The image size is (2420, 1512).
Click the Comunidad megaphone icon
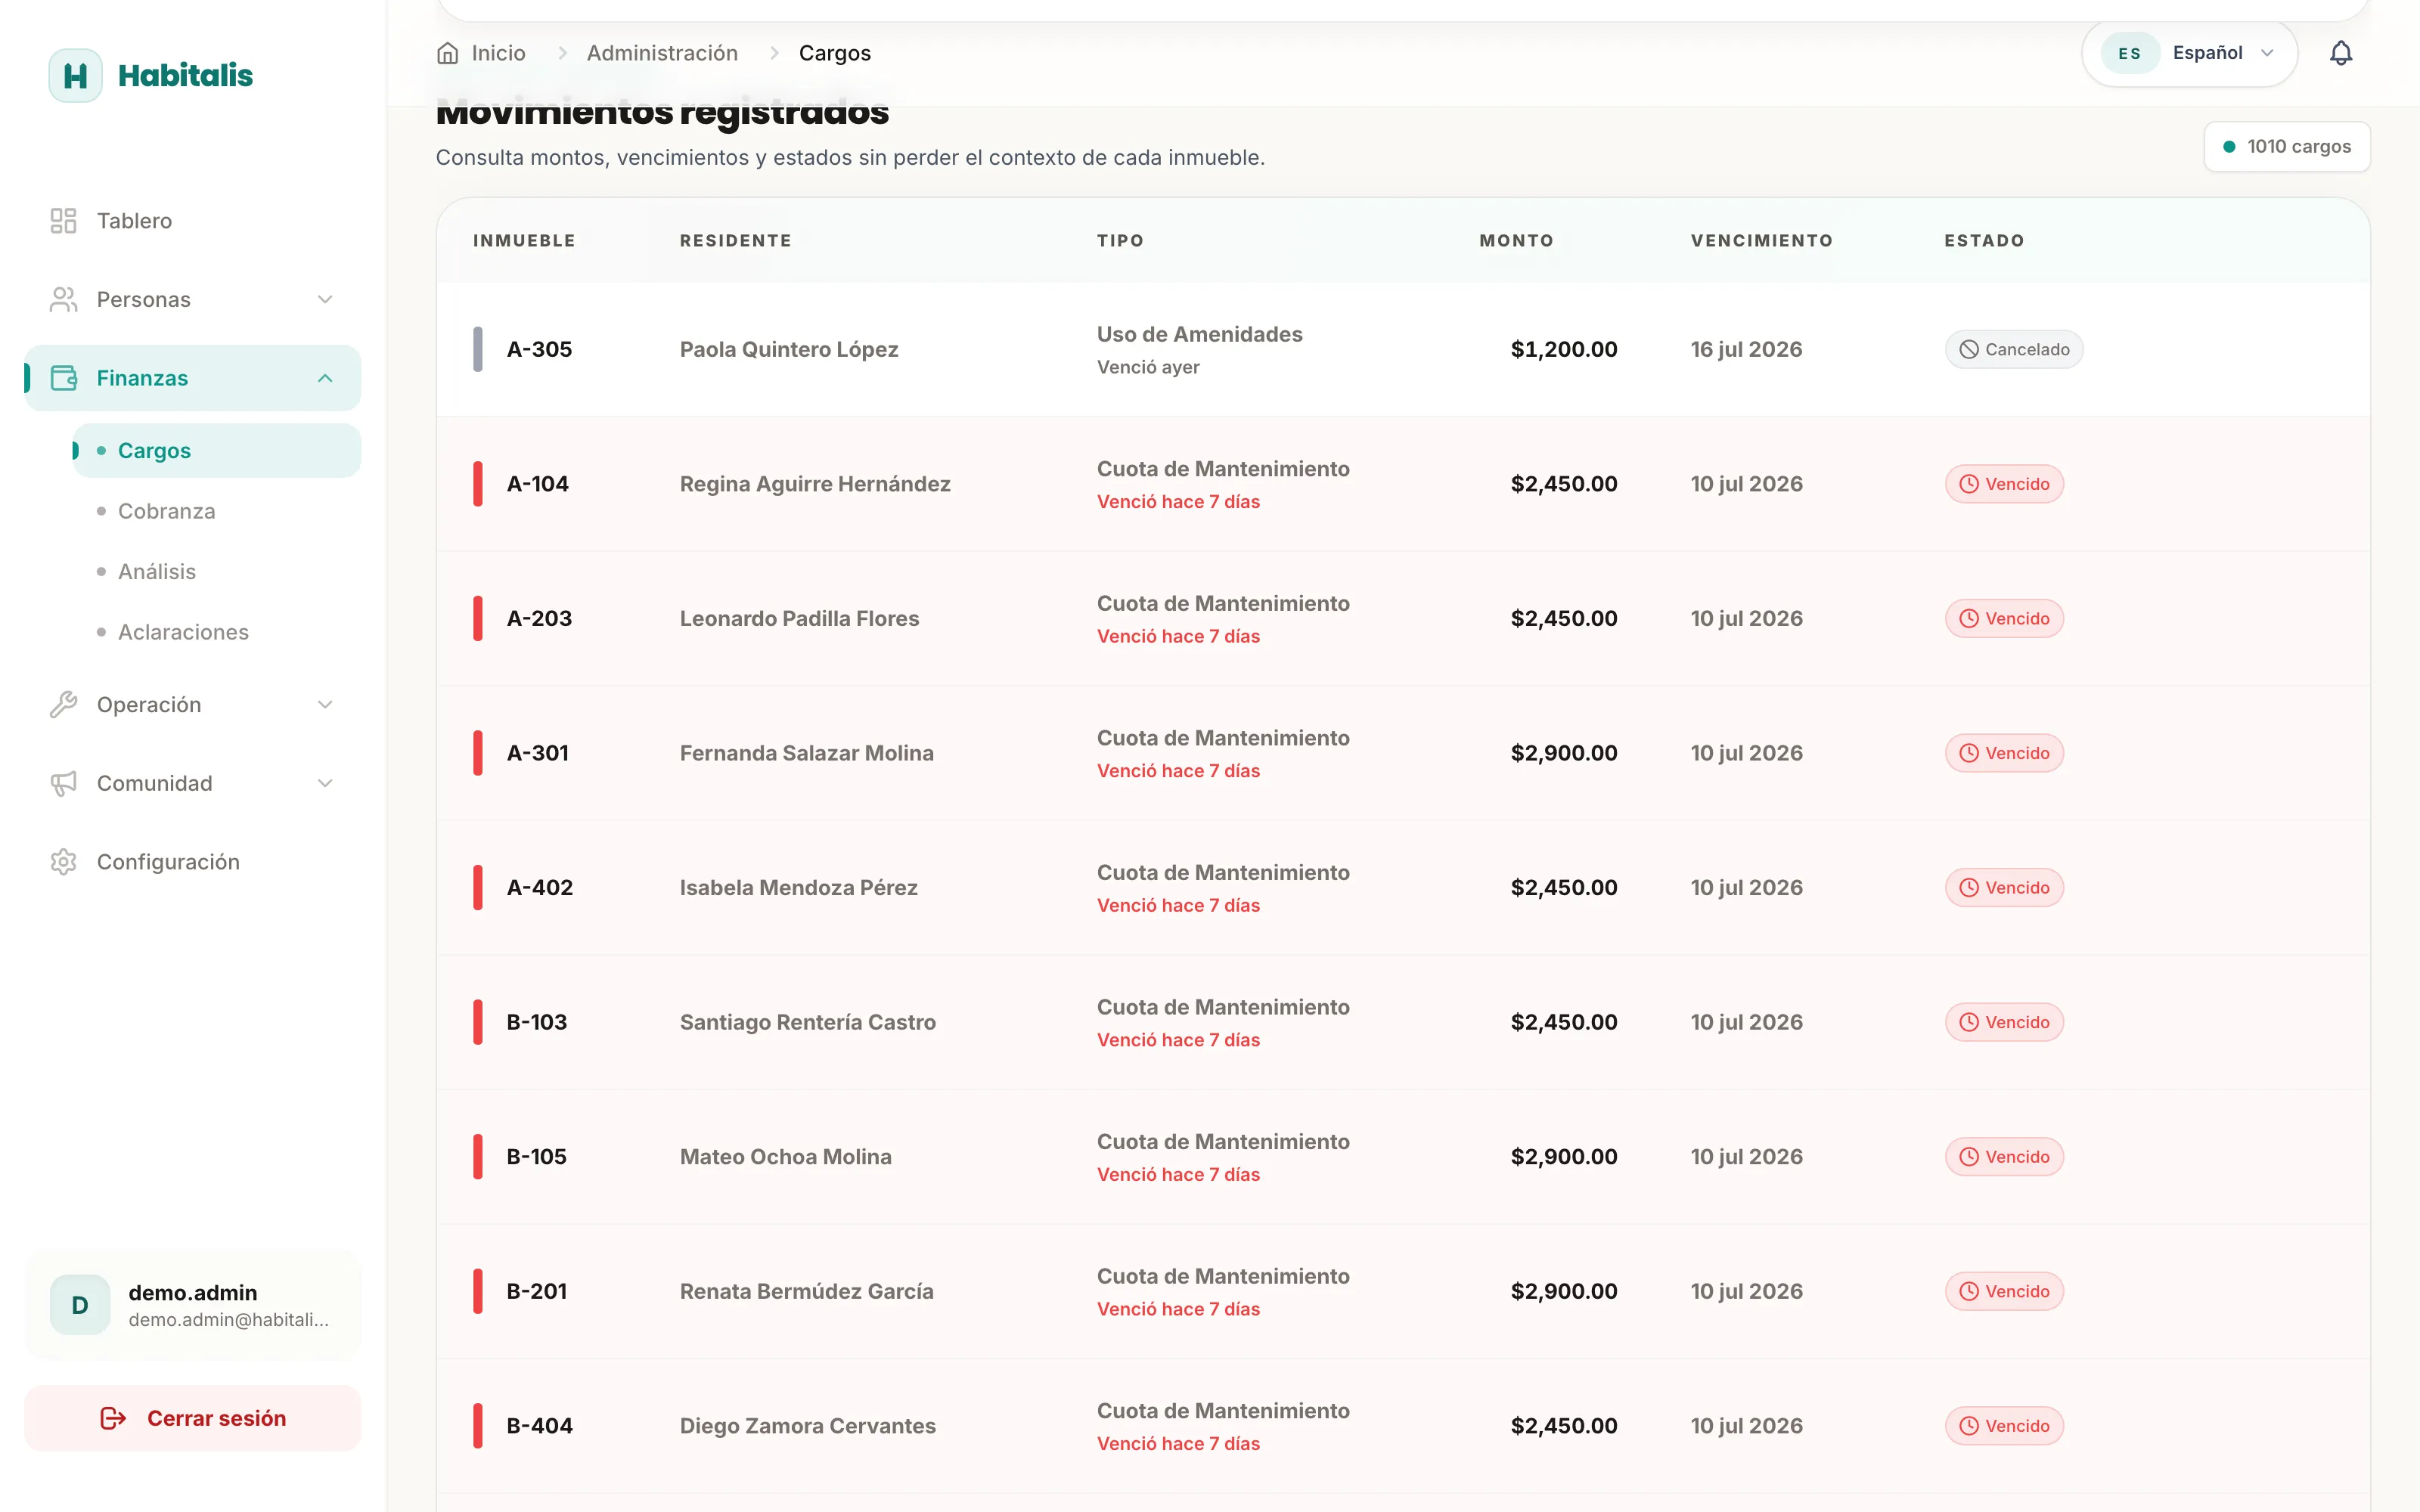point(63,783)
